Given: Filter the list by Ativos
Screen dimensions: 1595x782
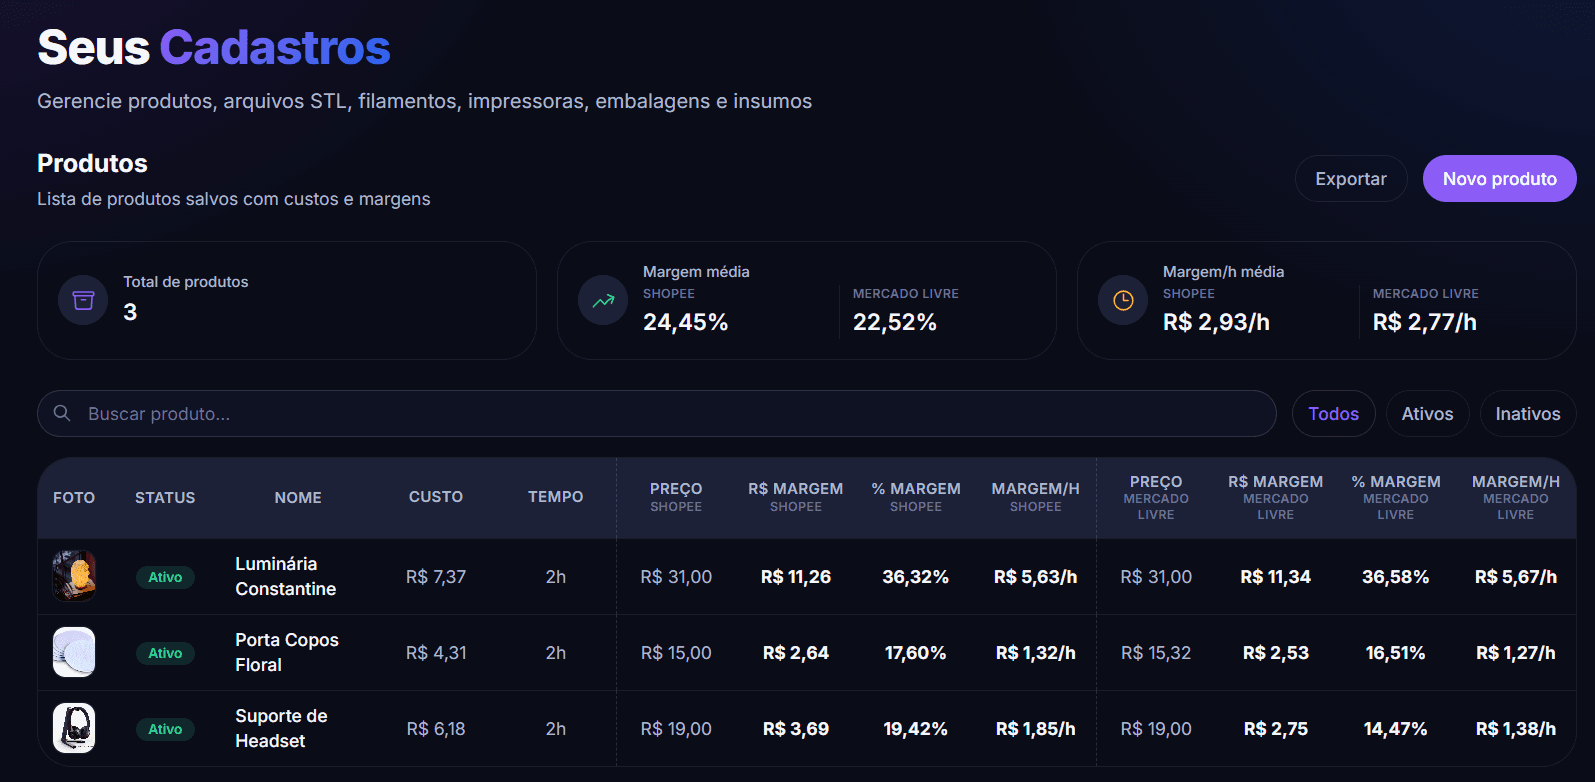Looking at the screenshot, I should 1427,413.
